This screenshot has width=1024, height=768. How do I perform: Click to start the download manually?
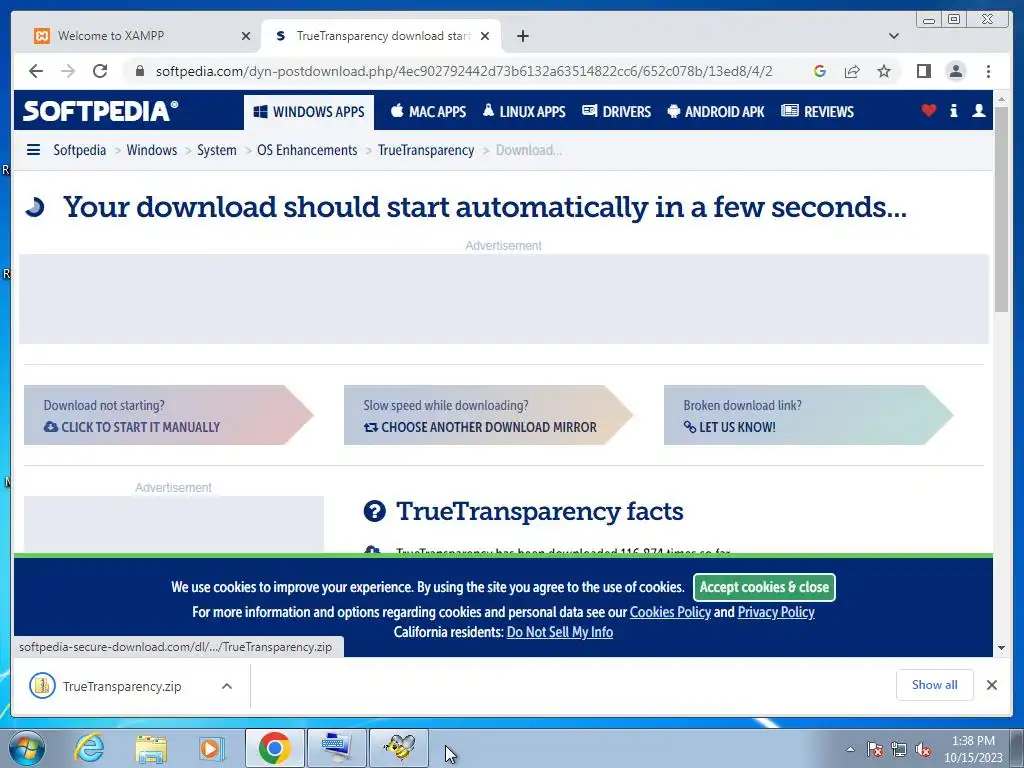pyautogui.click(x=168, y=415)
